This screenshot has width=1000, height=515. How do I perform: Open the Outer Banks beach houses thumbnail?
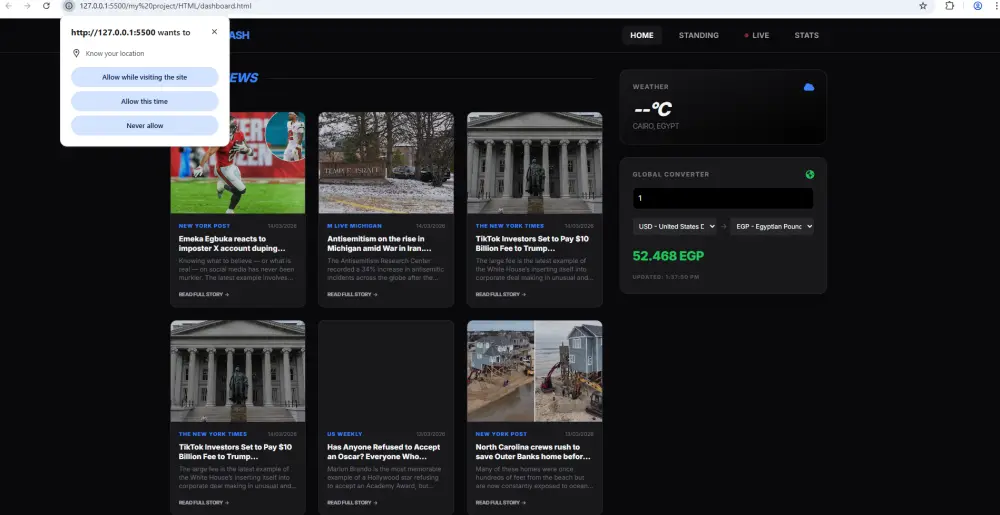point(534,371)
